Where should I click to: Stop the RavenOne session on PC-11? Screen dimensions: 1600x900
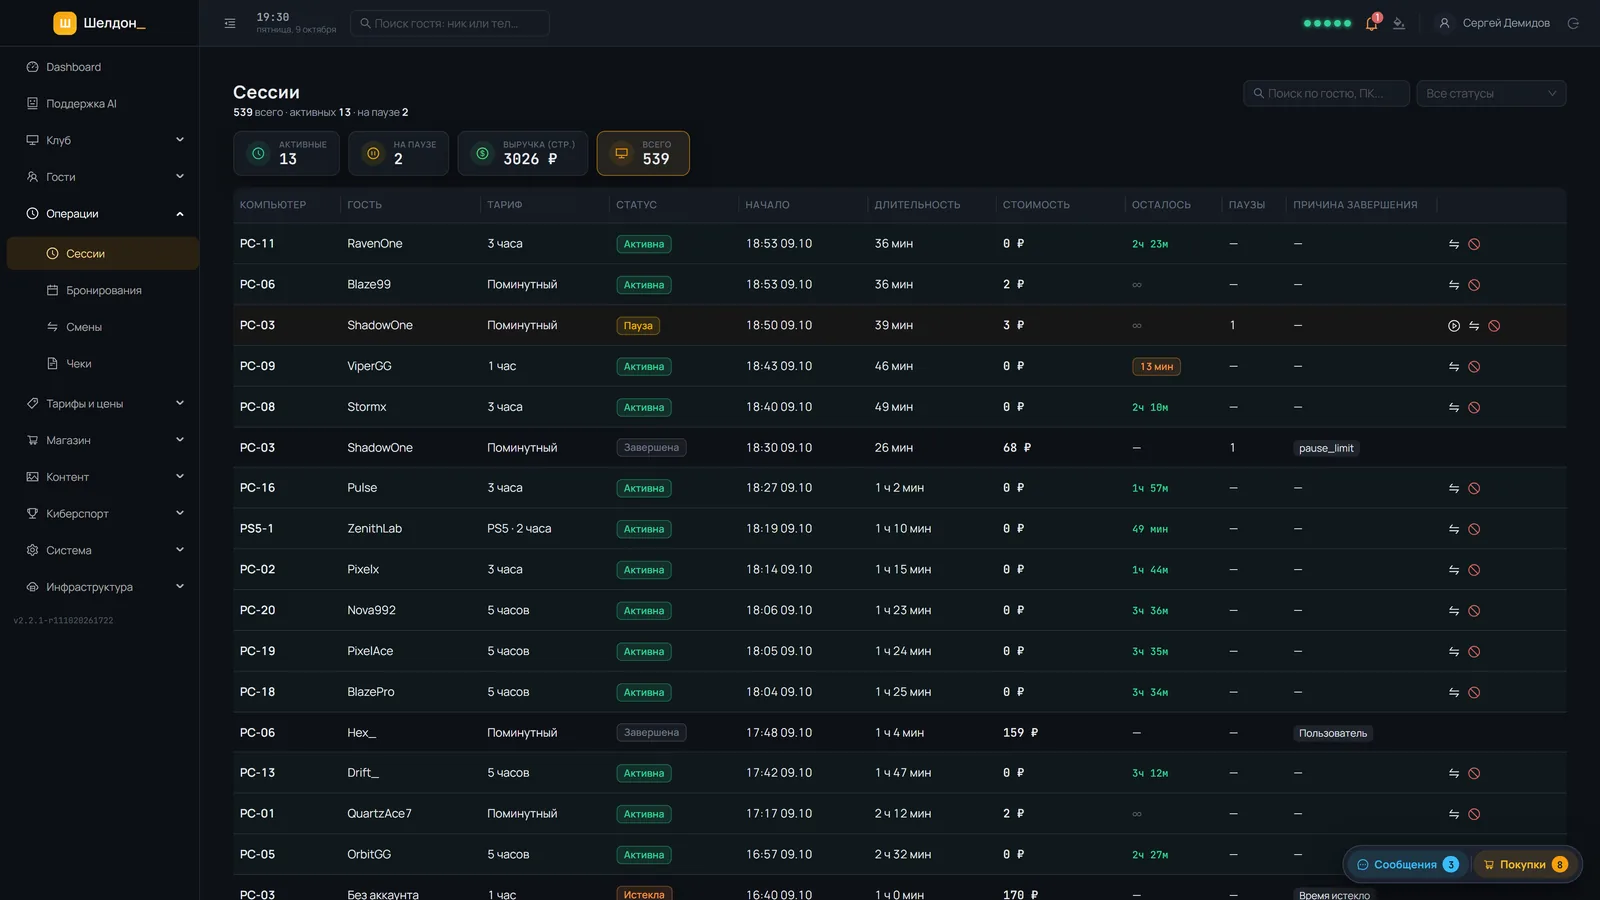click(x=1474, y=244)
